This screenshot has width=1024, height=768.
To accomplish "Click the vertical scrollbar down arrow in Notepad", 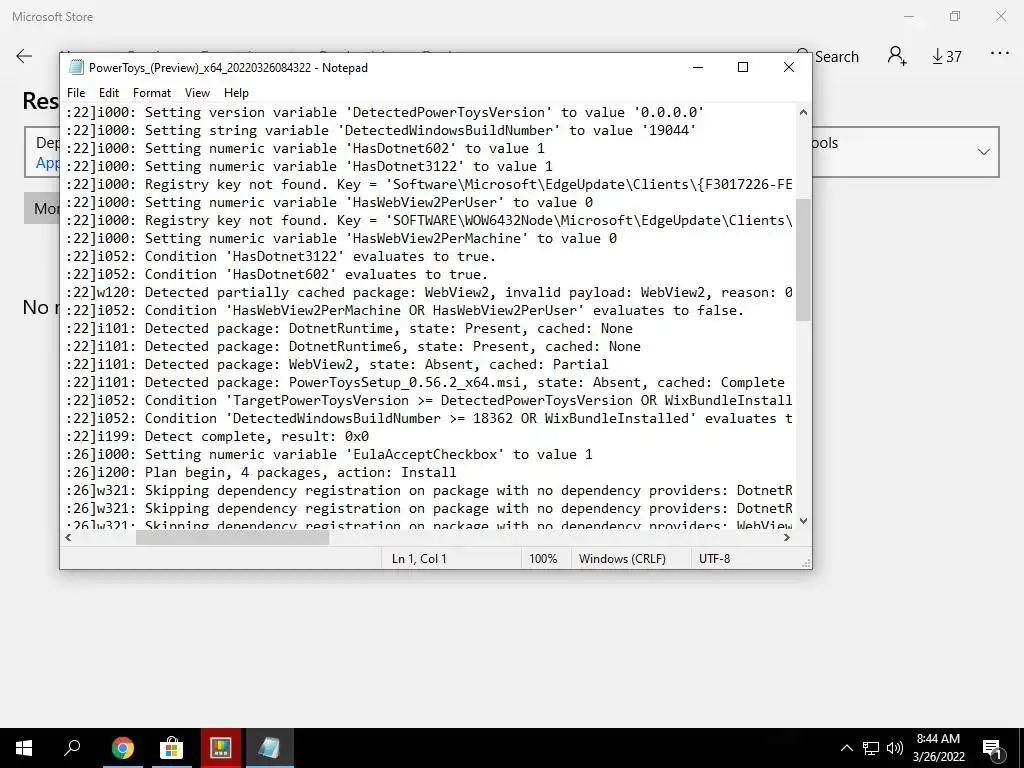I will point(803,521).
